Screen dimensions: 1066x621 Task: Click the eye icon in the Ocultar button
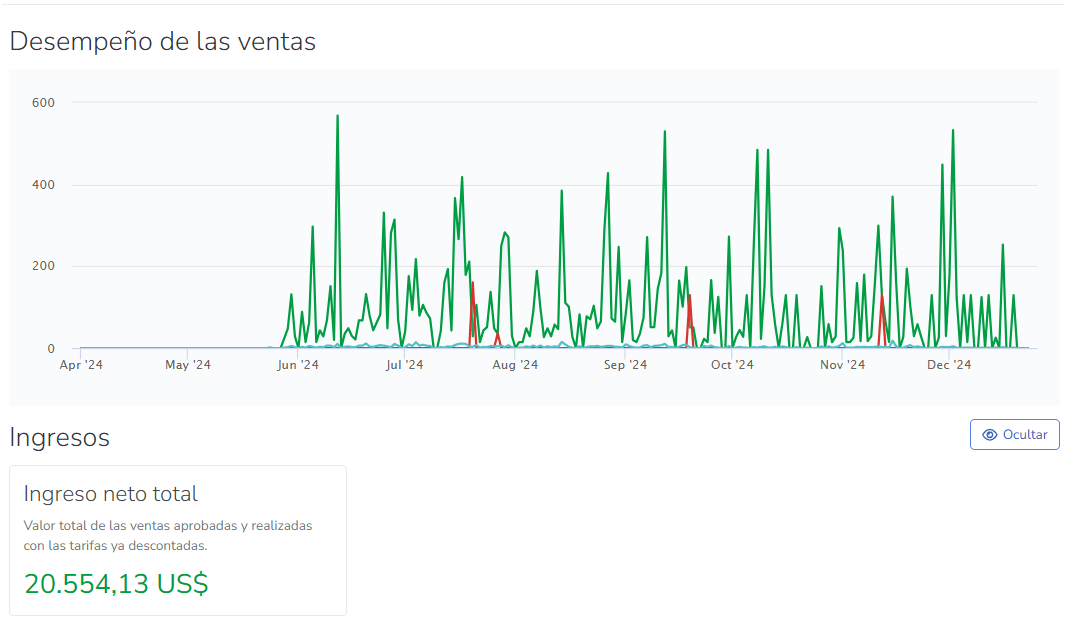coord(990,435)
